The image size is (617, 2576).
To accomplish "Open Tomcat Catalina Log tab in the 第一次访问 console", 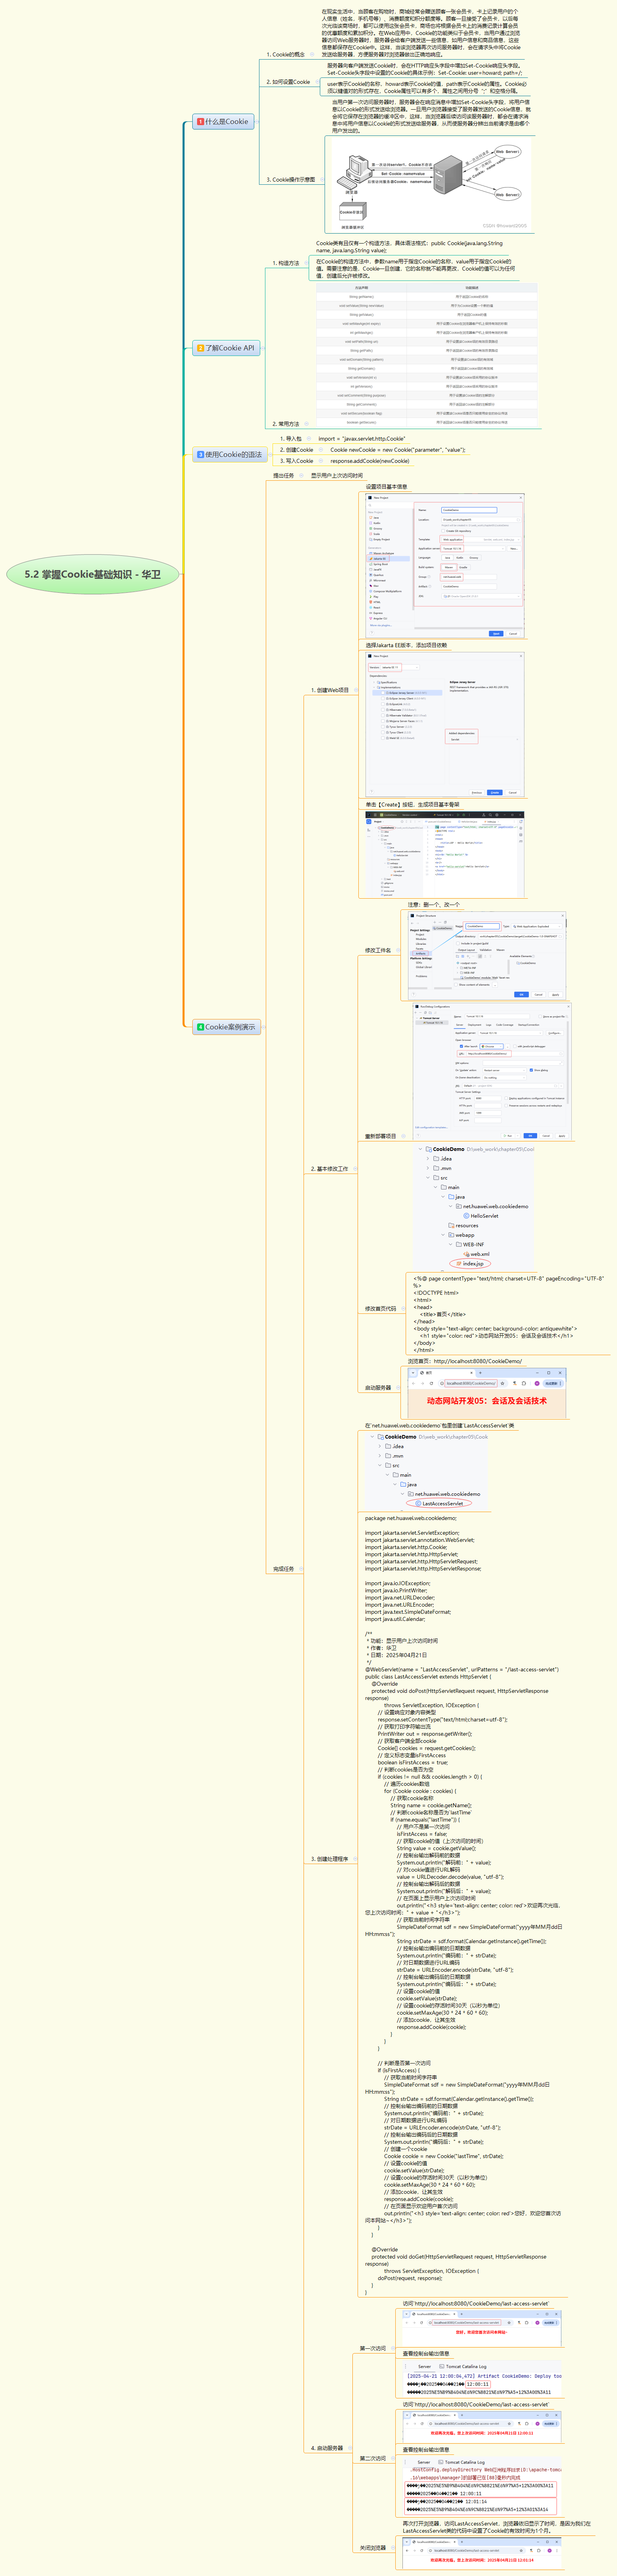I will (x=463, y=2367).
